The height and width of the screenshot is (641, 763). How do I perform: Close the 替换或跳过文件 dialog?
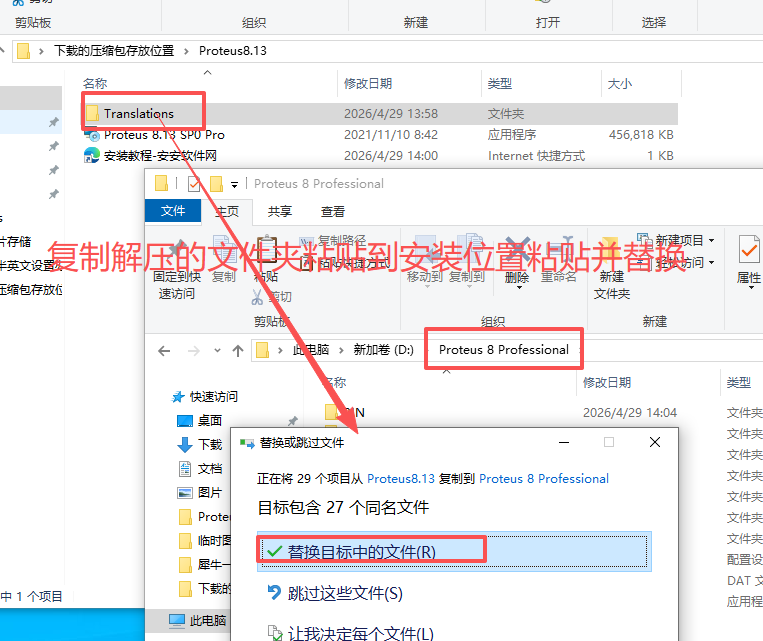655,442
